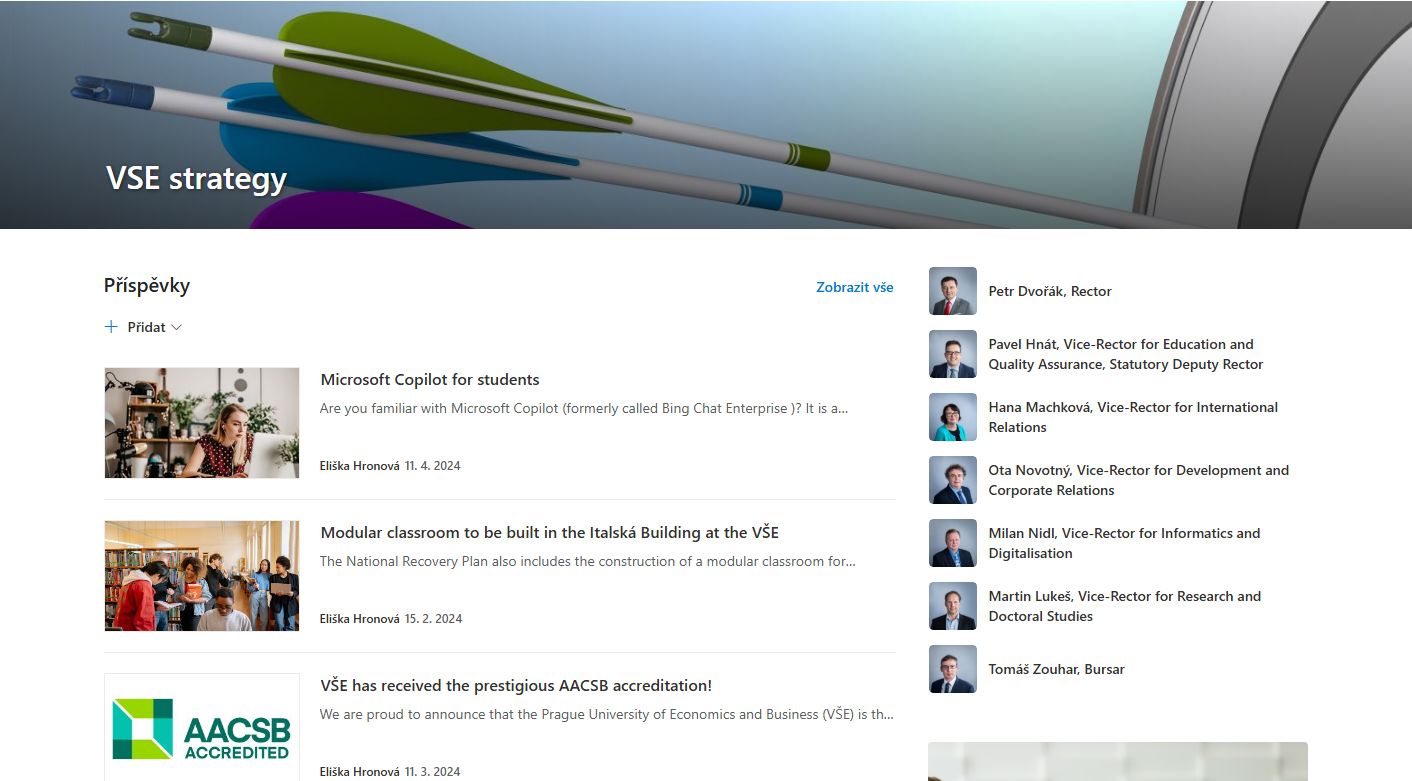Click the Microsoft Copilot article thumbnail
The height and width of the screenshot is (781, 1412).
click(x=202, y=422)
